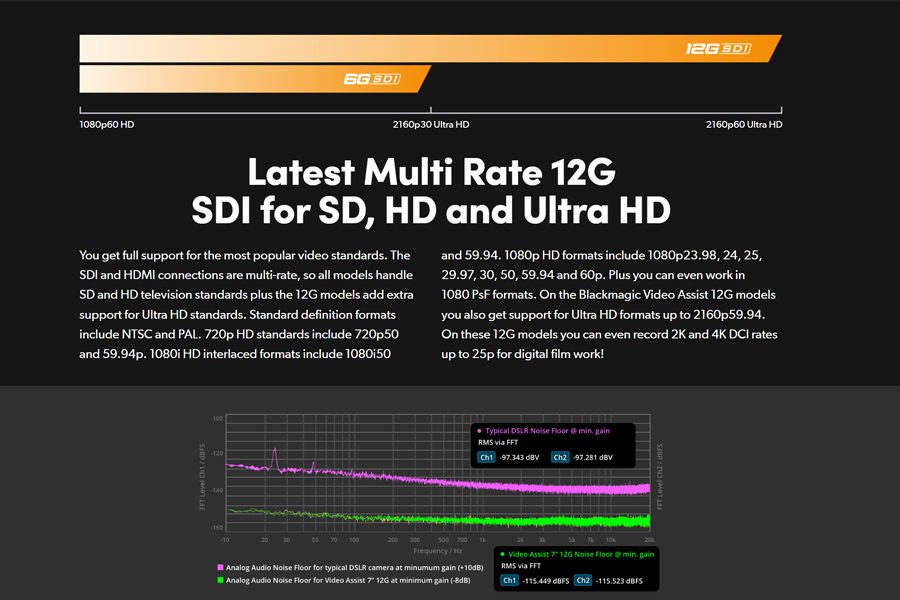Click the '2160p30 Ultra HD' scale label

click(430, 125)
